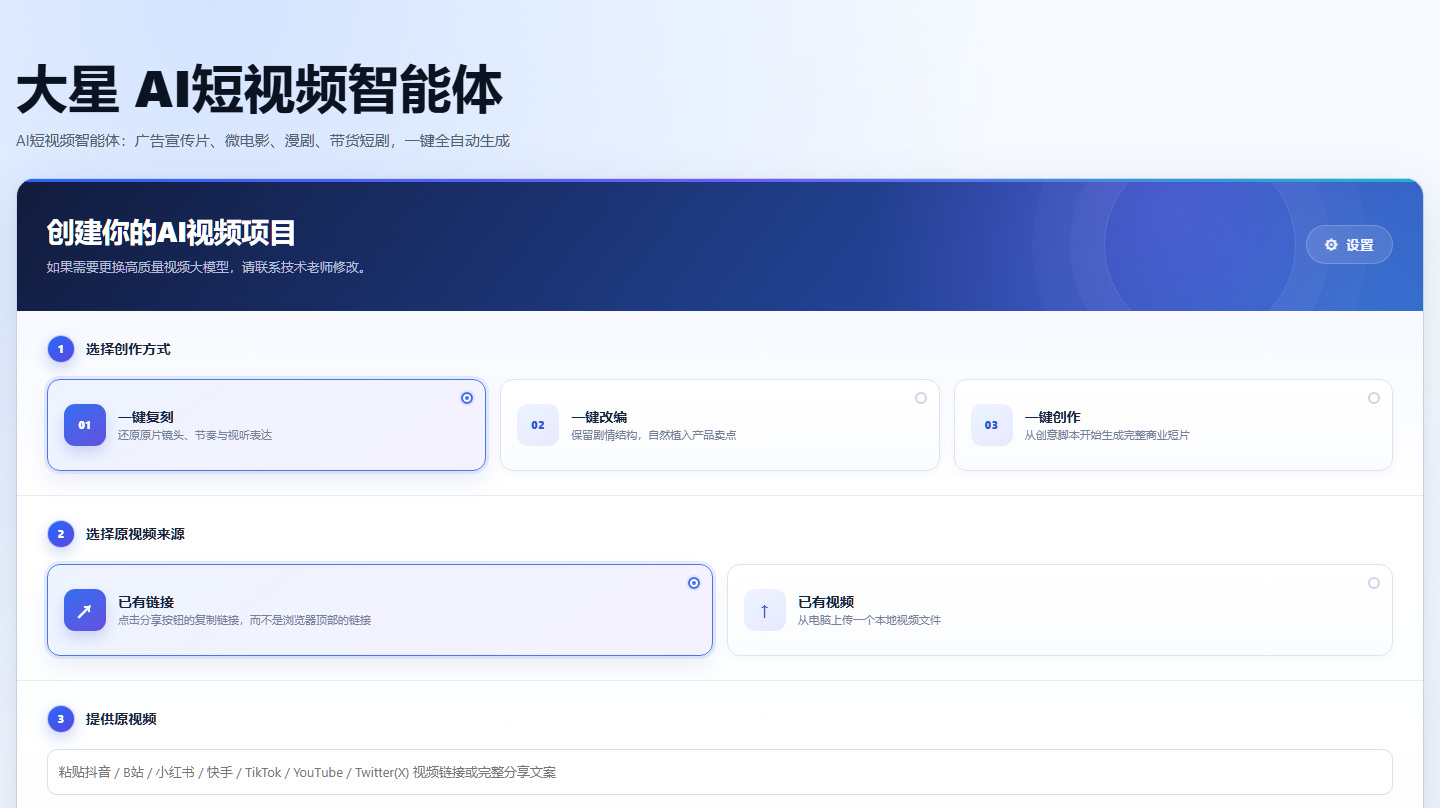Click the upload arrow icon on 已有视频
This screenshot has height=808, width=1440.
tap(765, 610)
